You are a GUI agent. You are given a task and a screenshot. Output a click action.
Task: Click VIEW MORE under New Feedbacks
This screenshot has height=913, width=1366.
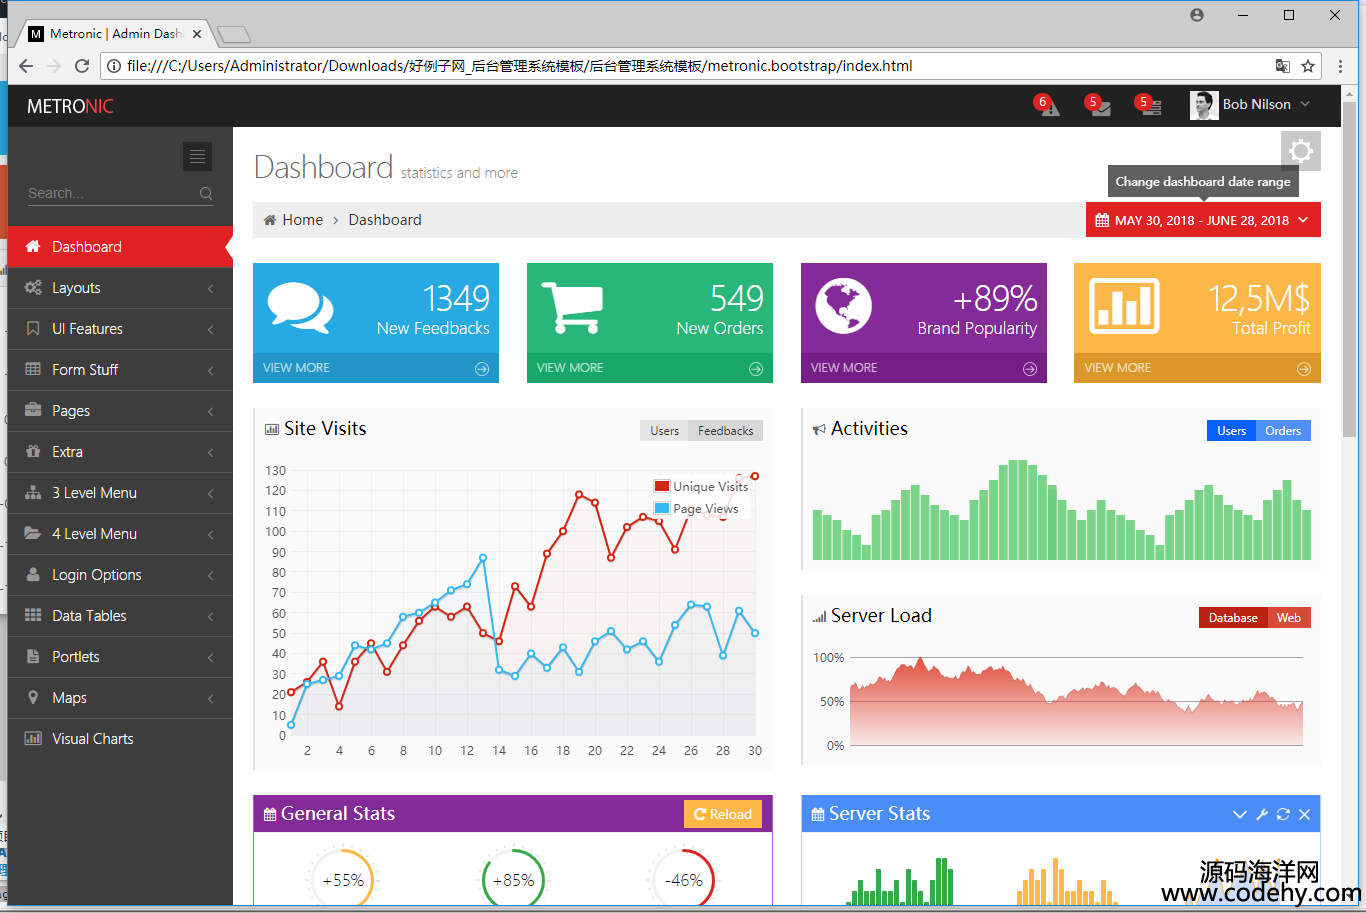click(296, 368)
